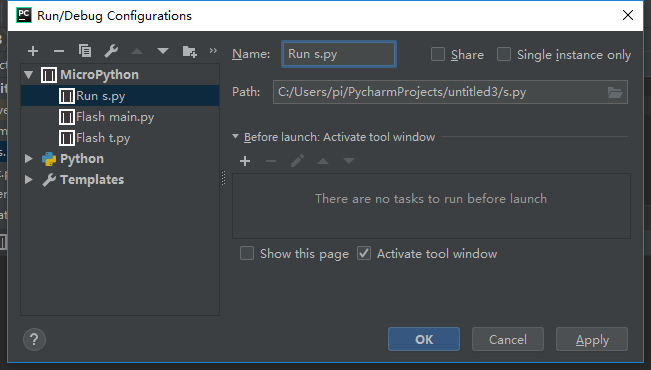Remove before launch task
Viewport: 651px width, 370px height.
coord(271,161)
